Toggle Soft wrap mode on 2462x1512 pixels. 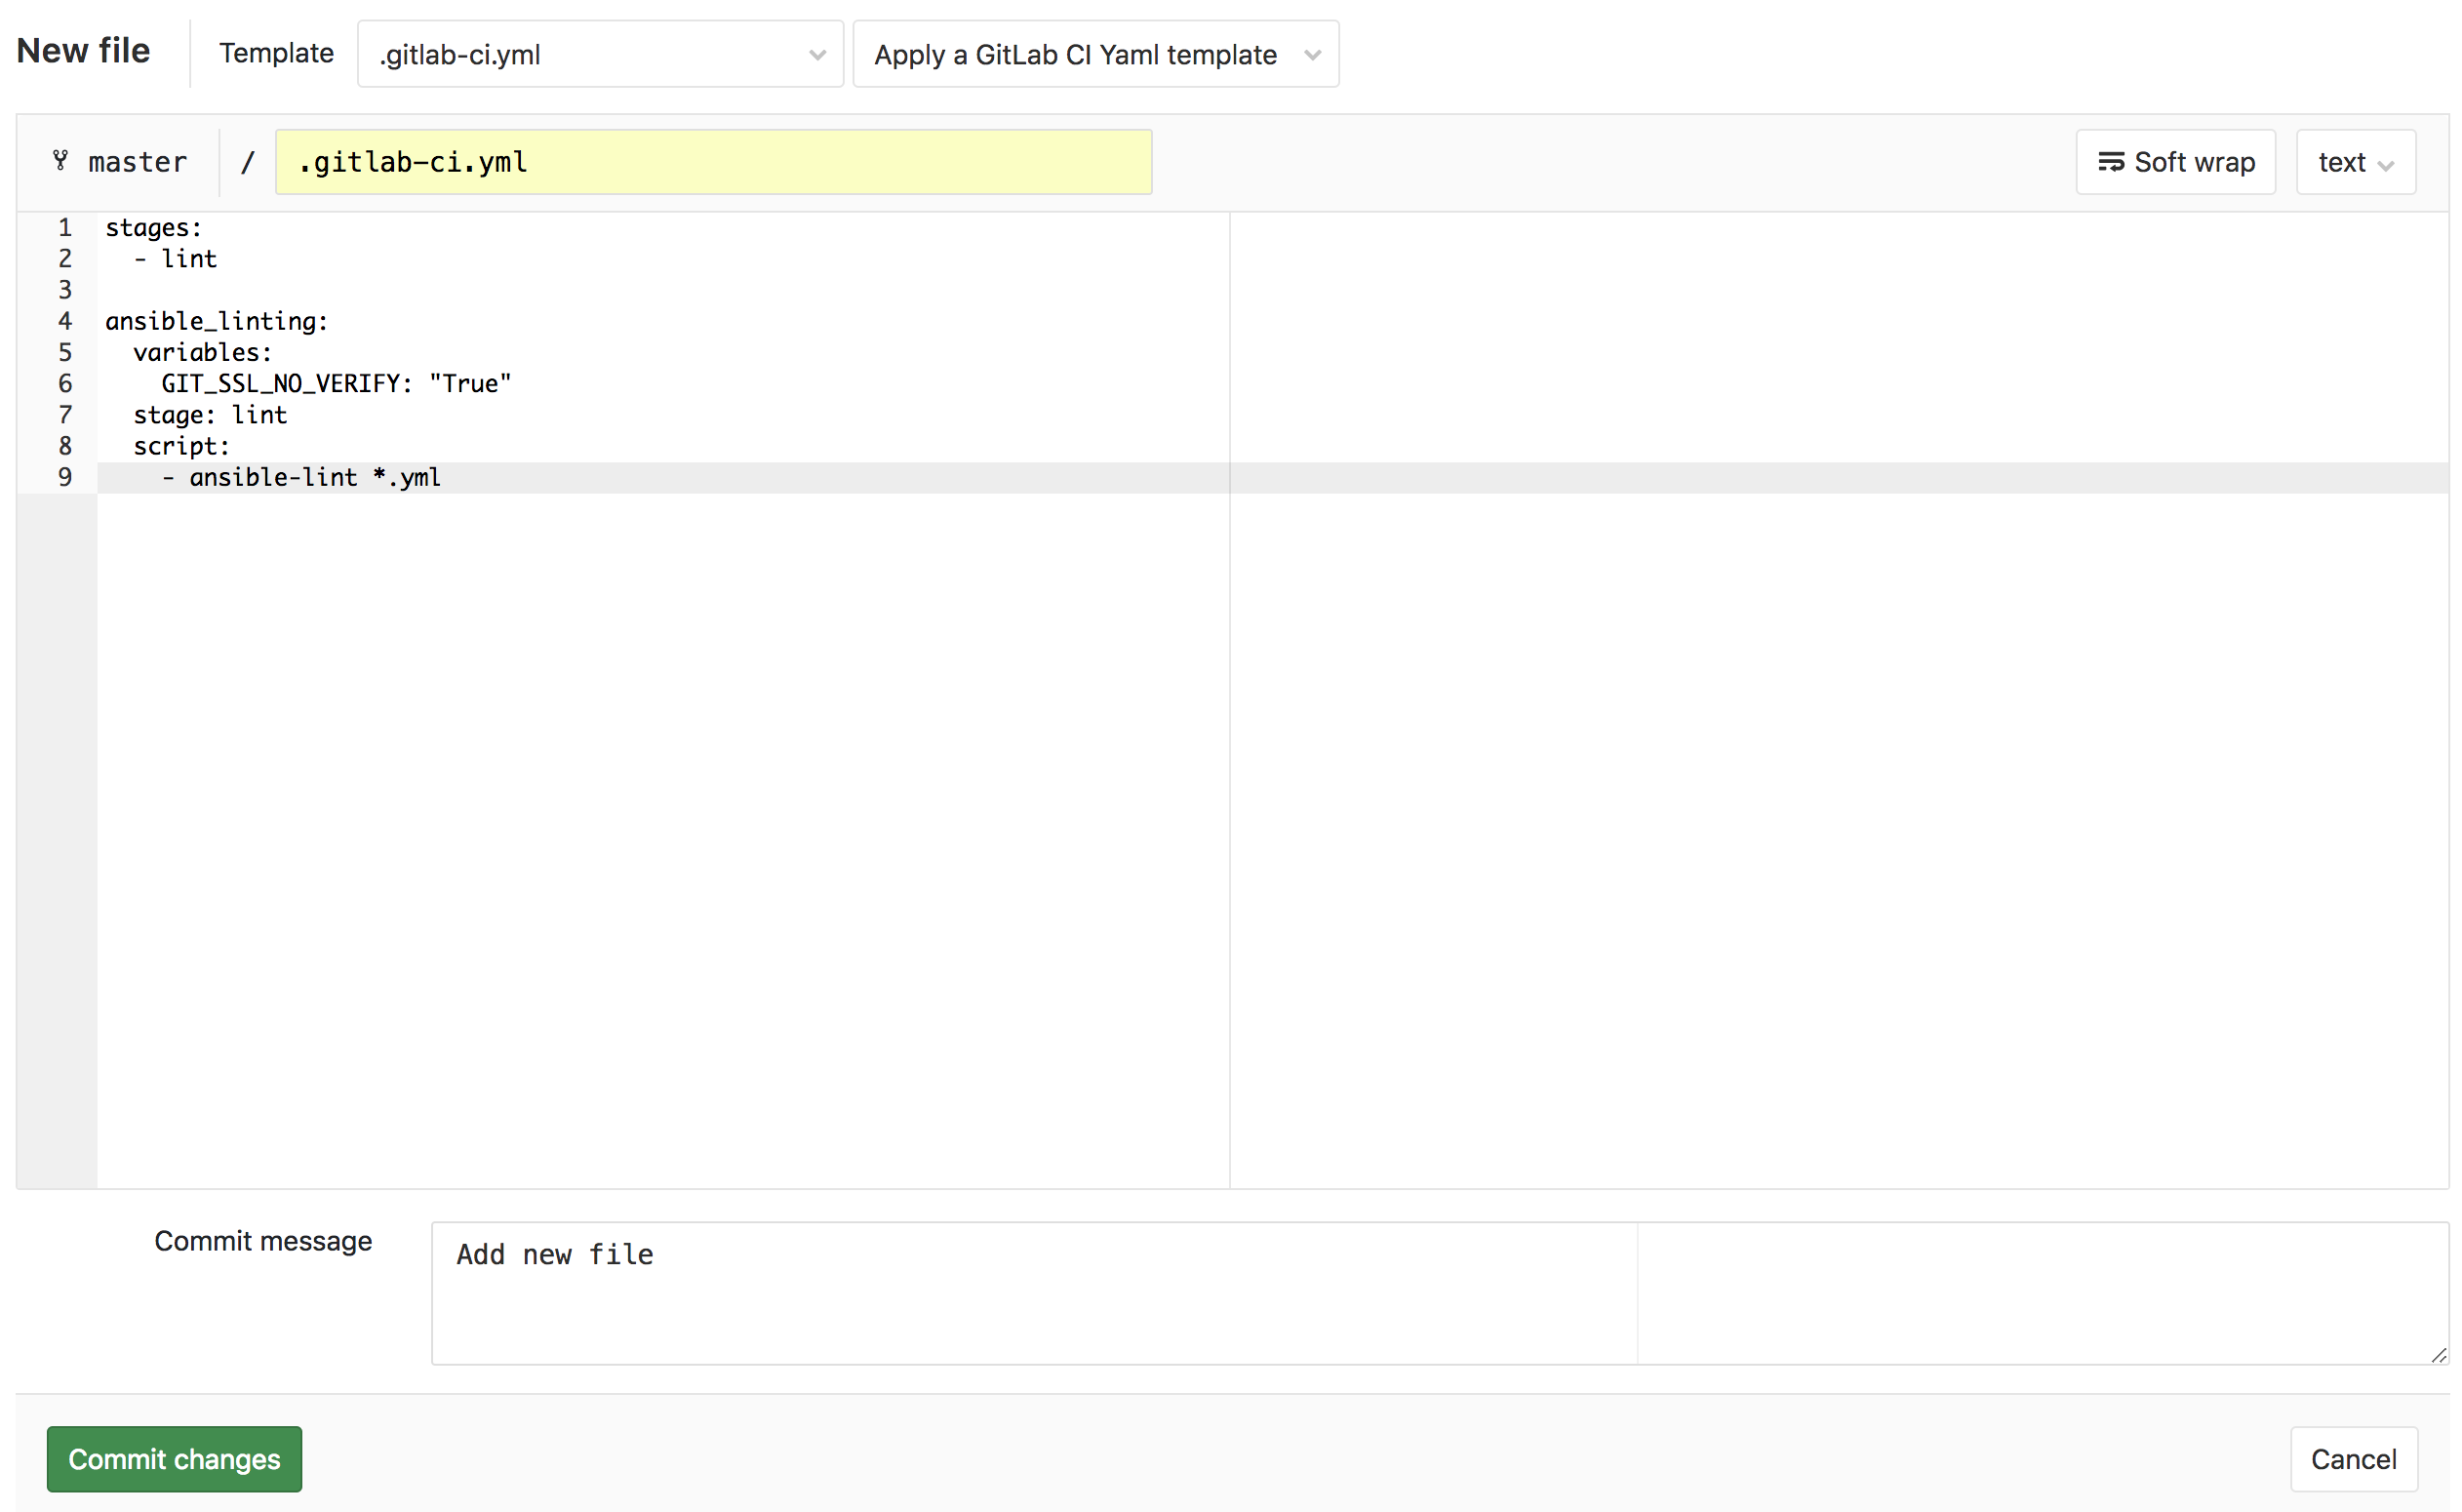point(2179,162)
